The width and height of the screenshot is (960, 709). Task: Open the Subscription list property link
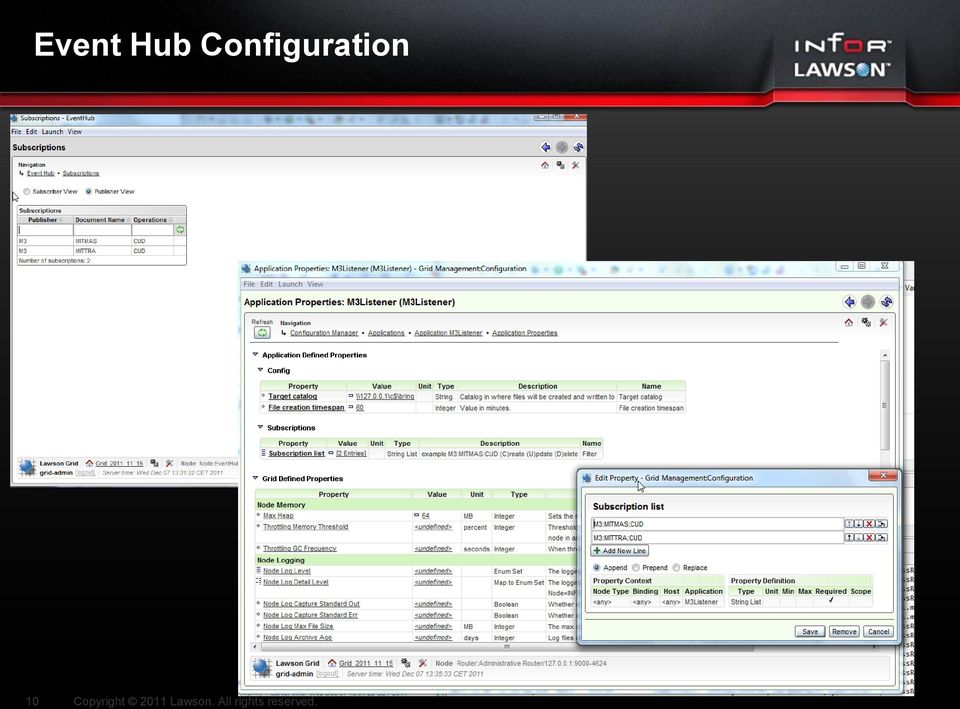(x=296, y=454)
